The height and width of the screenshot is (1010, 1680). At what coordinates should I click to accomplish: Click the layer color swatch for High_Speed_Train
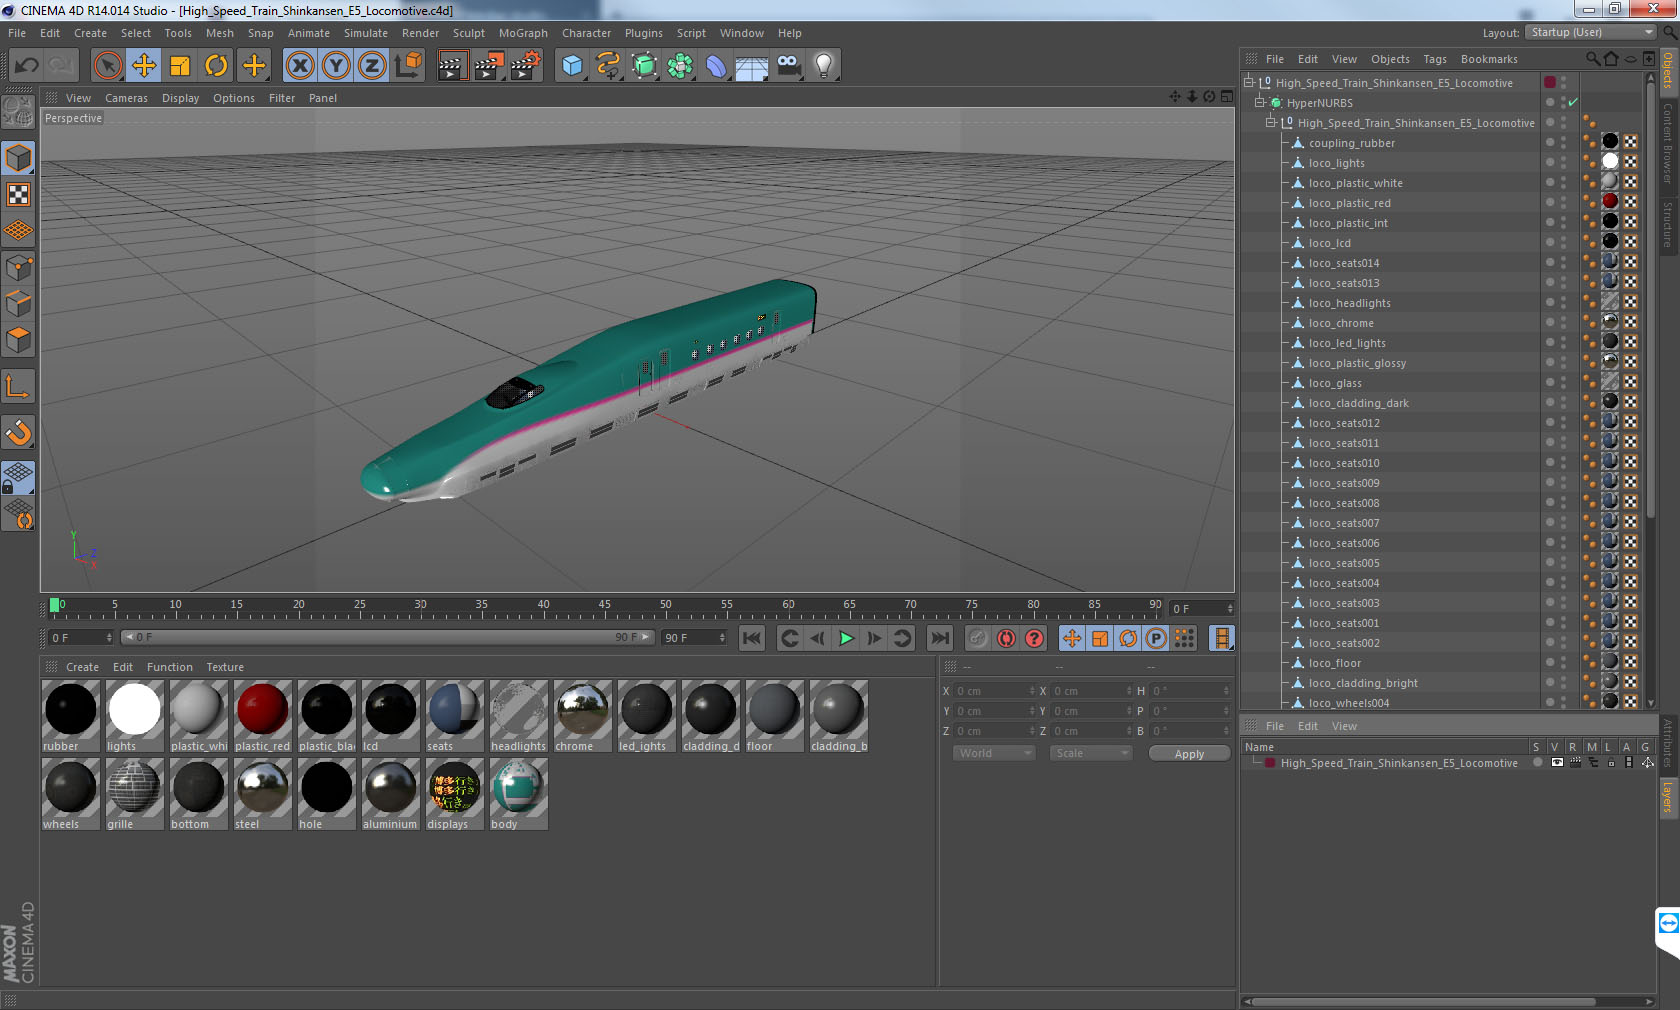click(x=1270, y=763)
